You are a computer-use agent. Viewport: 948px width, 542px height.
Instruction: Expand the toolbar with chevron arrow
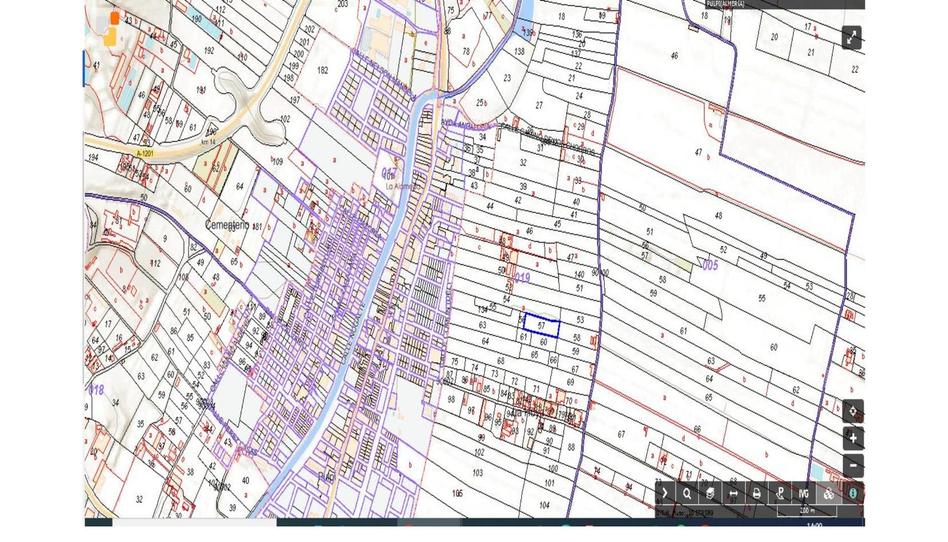tap(665, 493)
